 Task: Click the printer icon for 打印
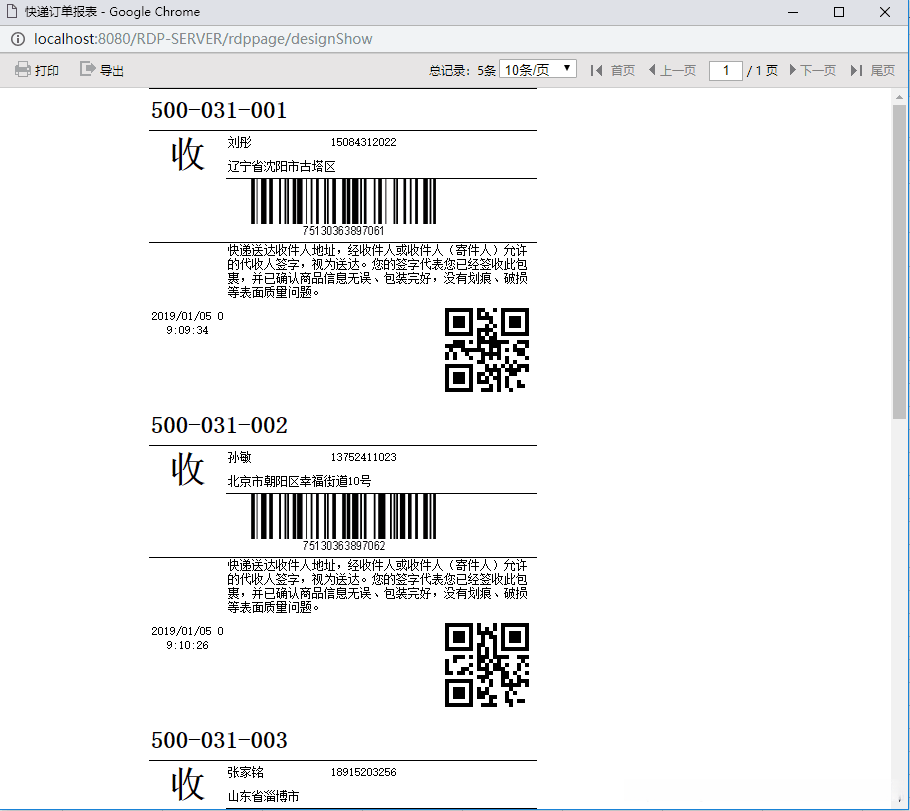pos(23,70)
